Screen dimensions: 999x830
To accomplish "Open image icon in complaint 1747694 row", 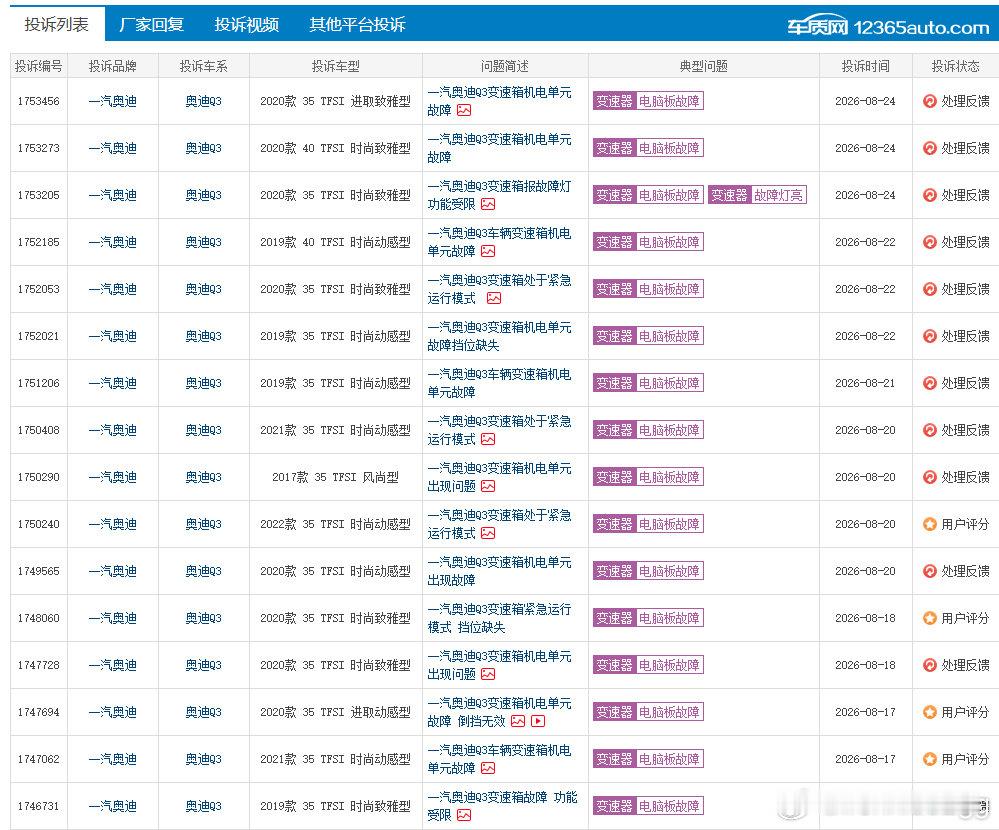I will coord(518,721).
